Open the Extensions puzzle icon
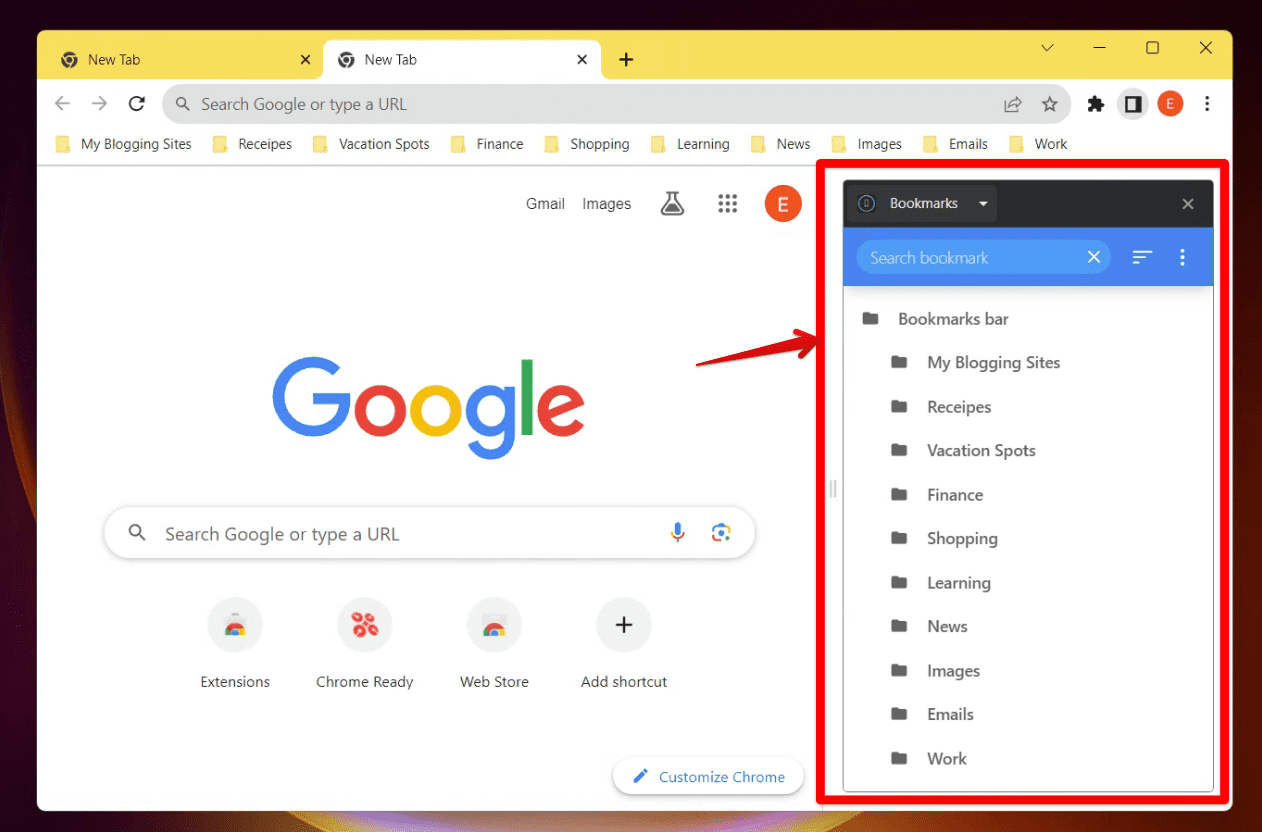Image resolution: width=1262 pixels, height=832 pixels. point(1096,104)
